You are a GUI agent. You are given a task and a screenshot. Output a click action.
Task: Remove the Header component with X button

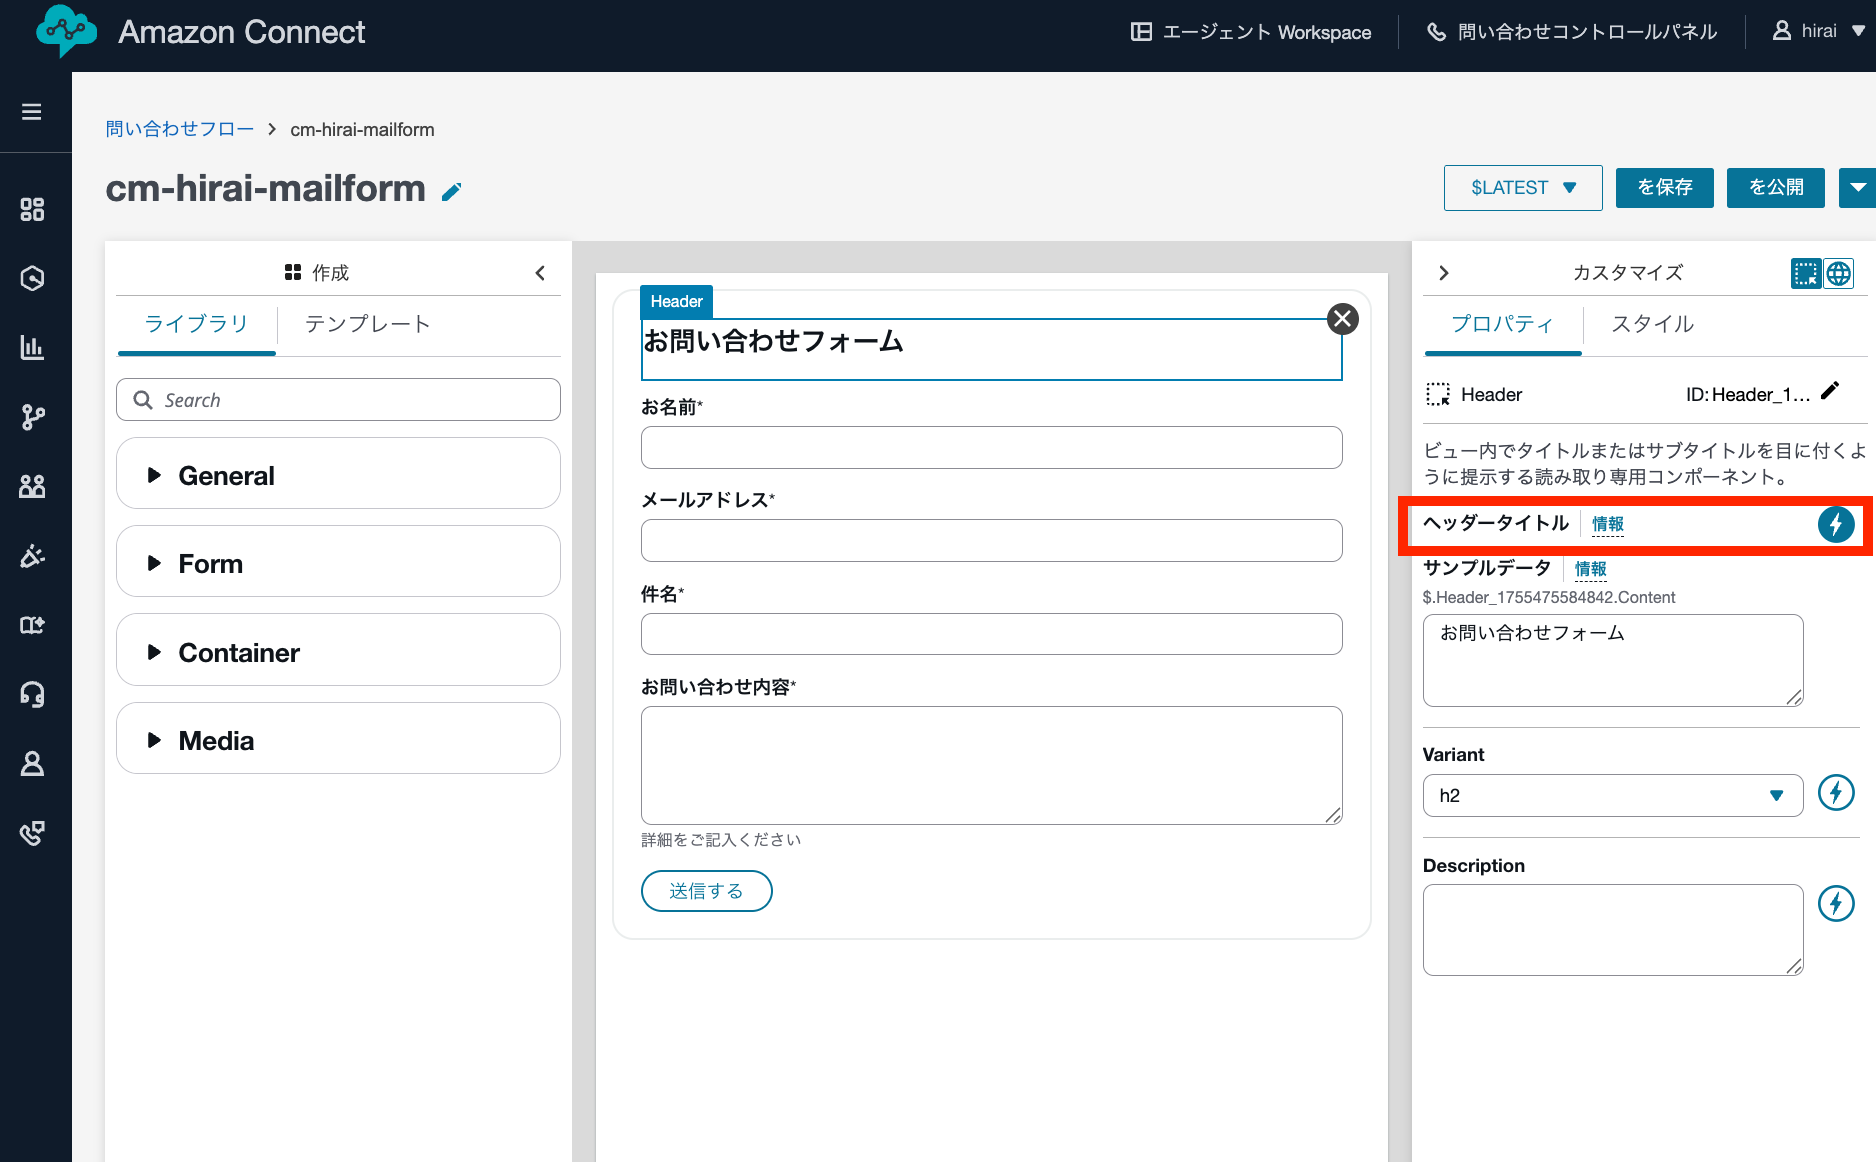point(1342,319)
